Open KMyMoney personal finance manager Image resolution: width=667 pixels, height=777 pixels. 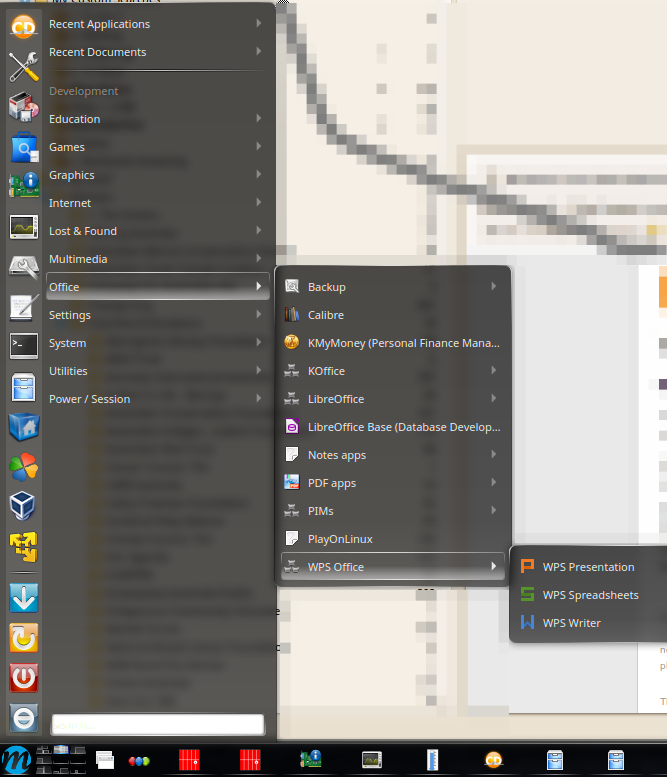click(403, 343)
